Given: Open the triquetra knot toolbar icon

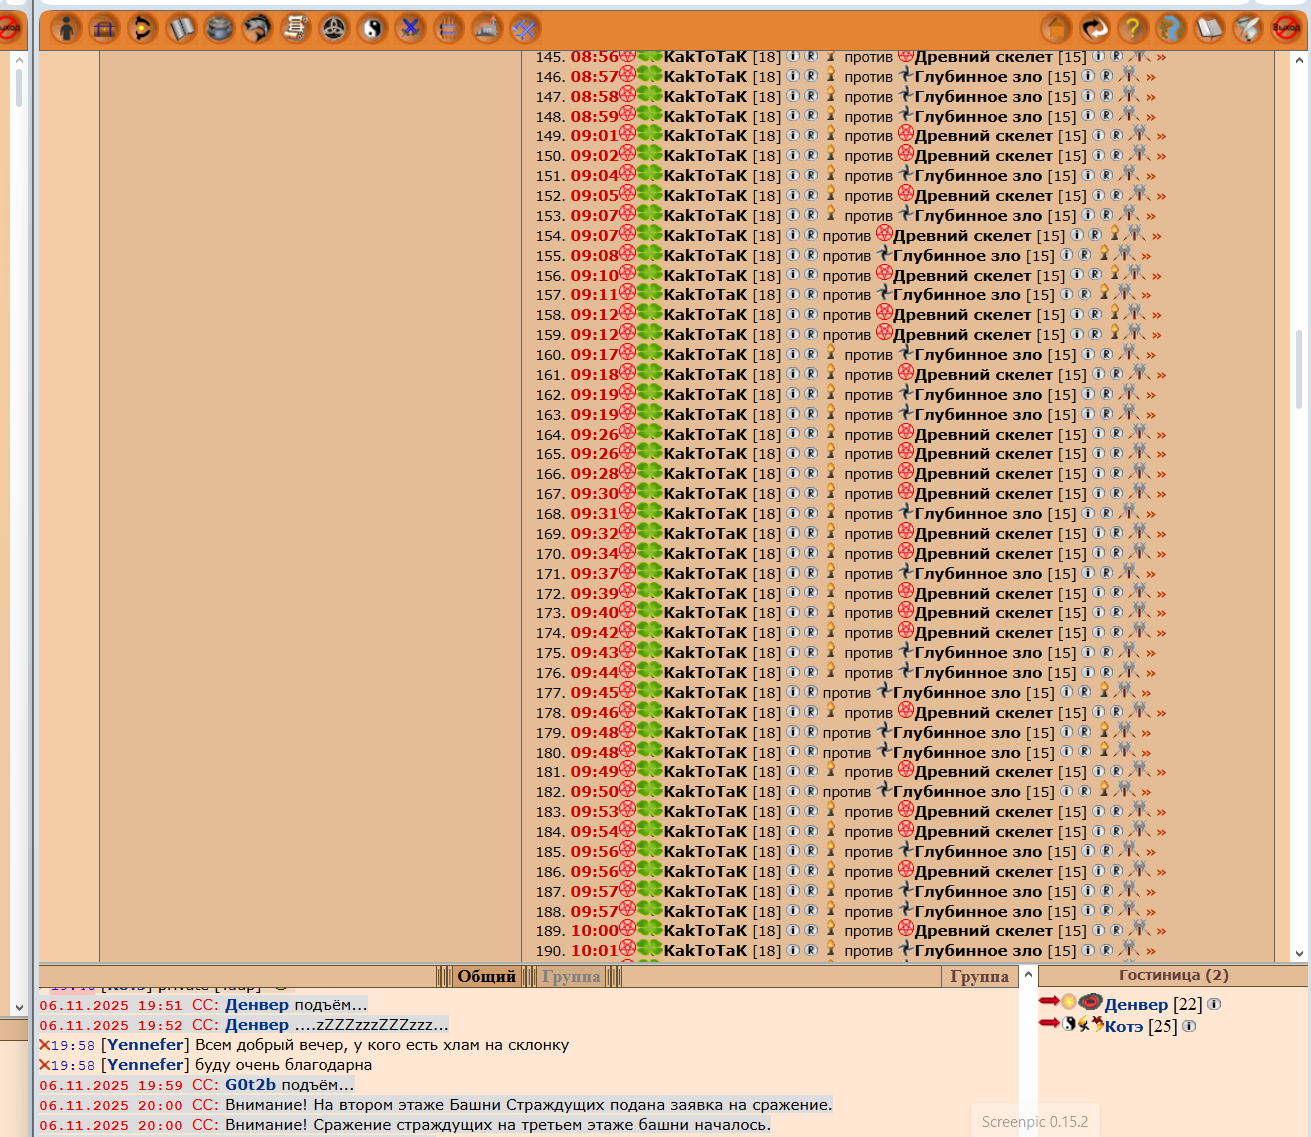Looking at the screenshot, I should 334,28.
